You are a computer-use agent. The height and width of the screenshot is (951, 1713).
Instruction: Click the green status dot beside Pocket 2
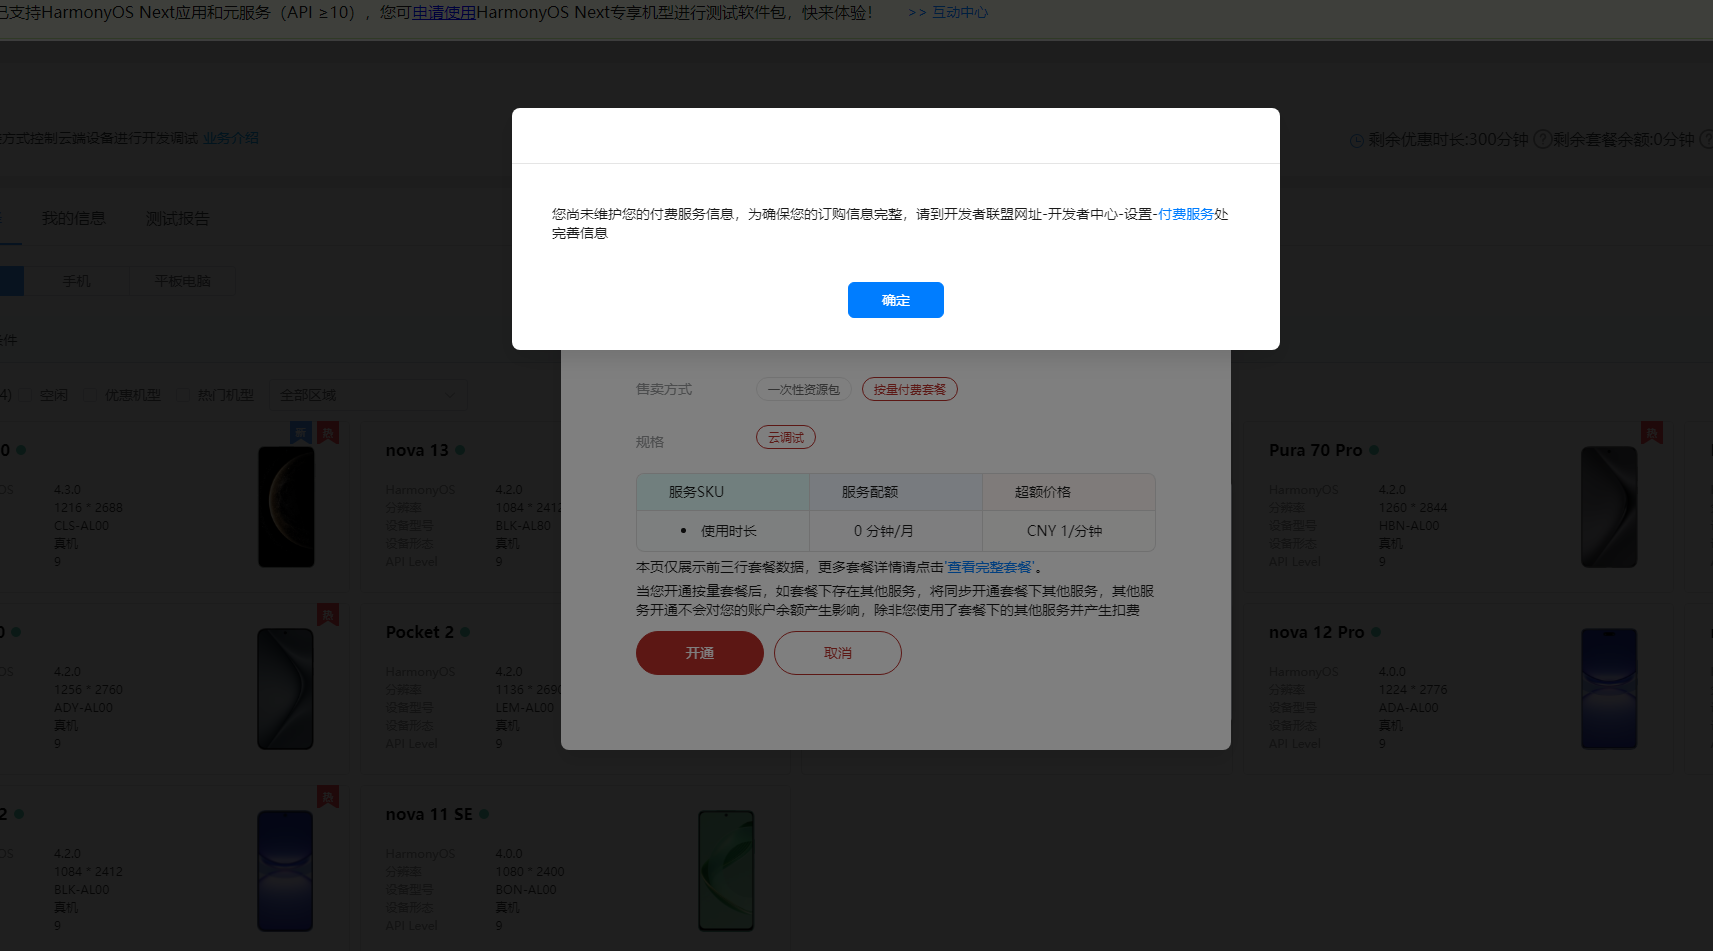465,632
